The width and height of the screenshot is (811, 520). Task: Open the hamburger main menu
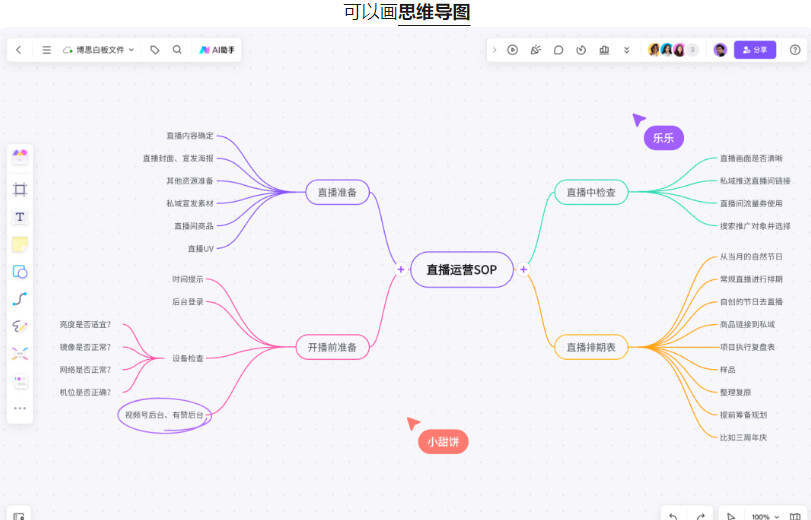pyautogui.click(x=46, y=49)
